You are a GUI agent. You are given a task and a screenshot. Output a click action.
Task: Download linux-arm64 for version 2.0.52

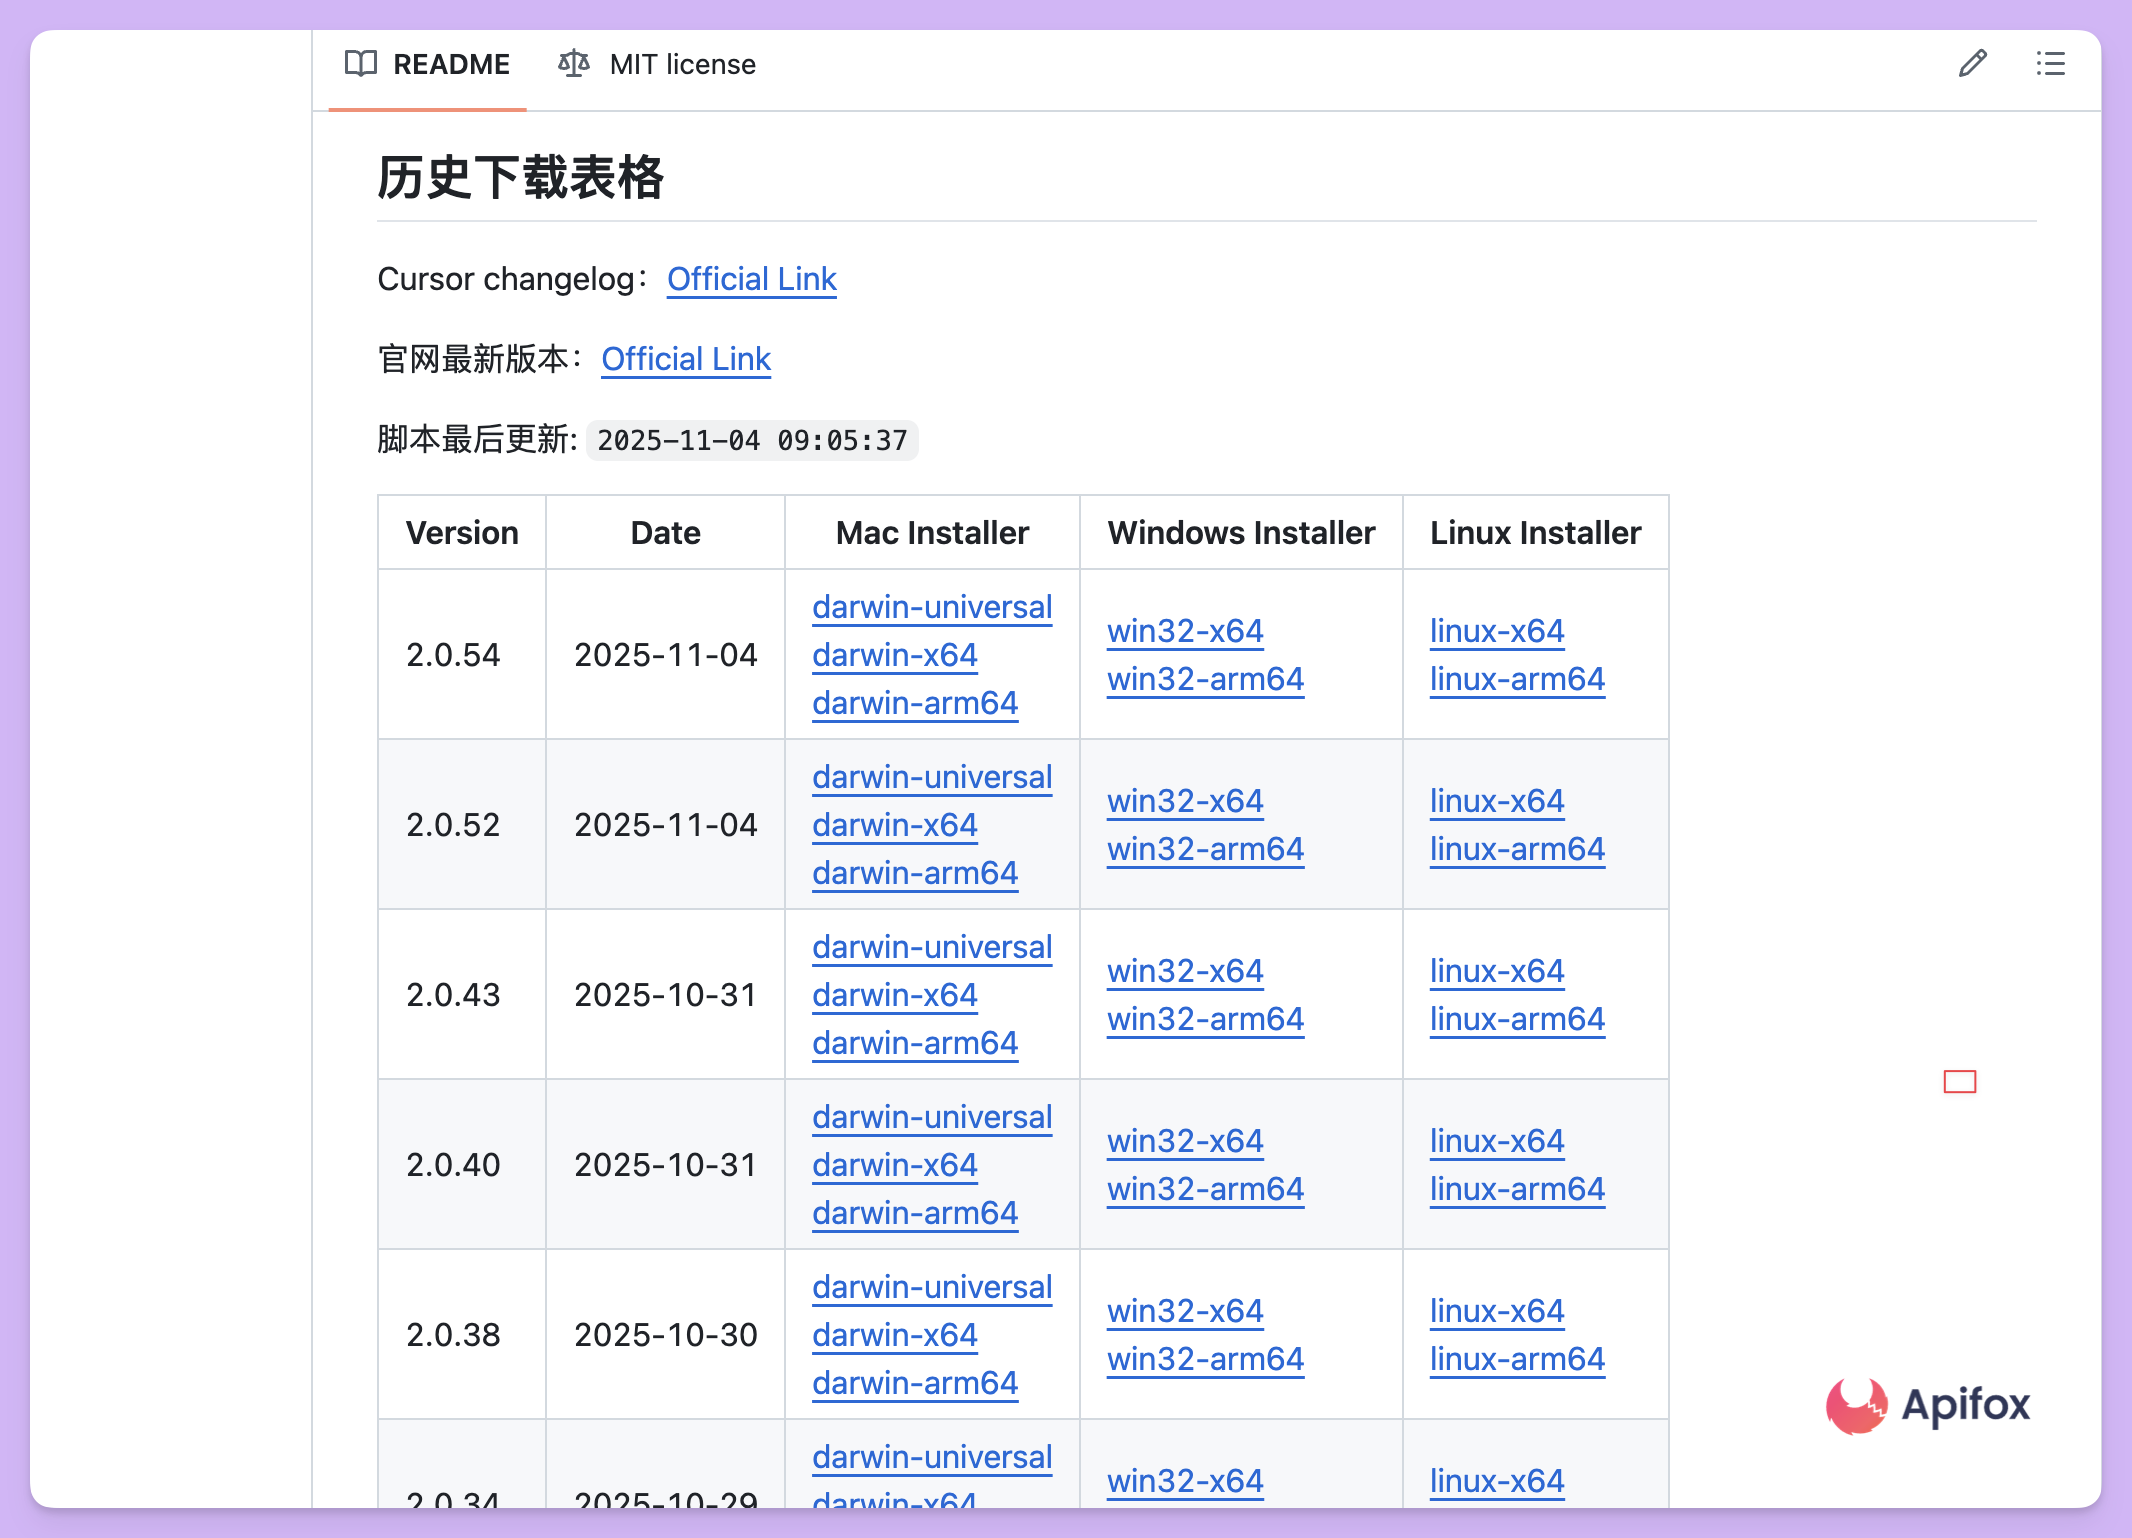1517,849
